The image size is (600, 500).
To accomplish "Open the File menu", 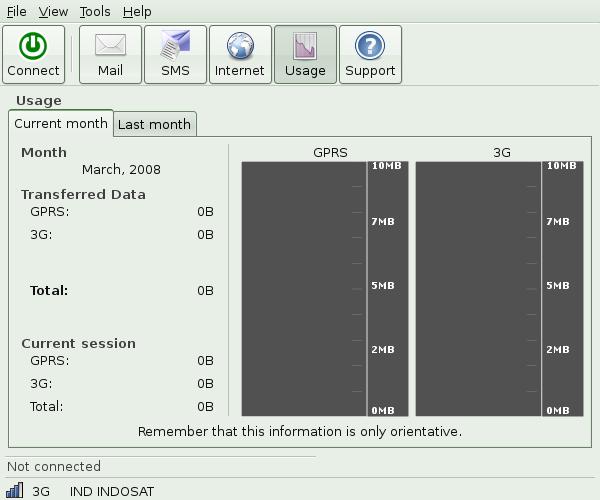I will tap(16, 11).
